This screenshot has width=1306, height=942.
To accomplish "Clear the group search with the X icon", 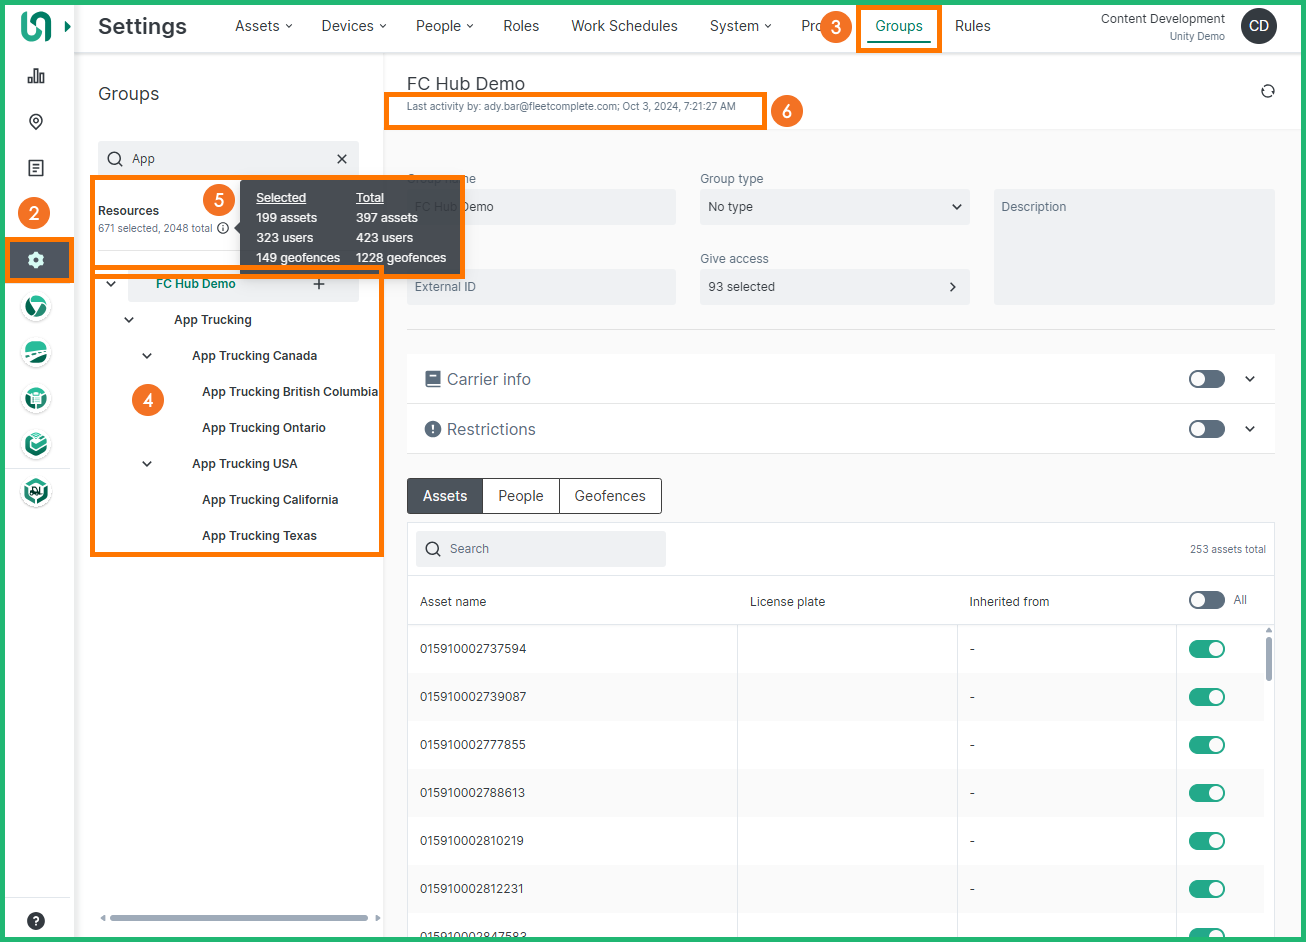I will pos(342,159).
